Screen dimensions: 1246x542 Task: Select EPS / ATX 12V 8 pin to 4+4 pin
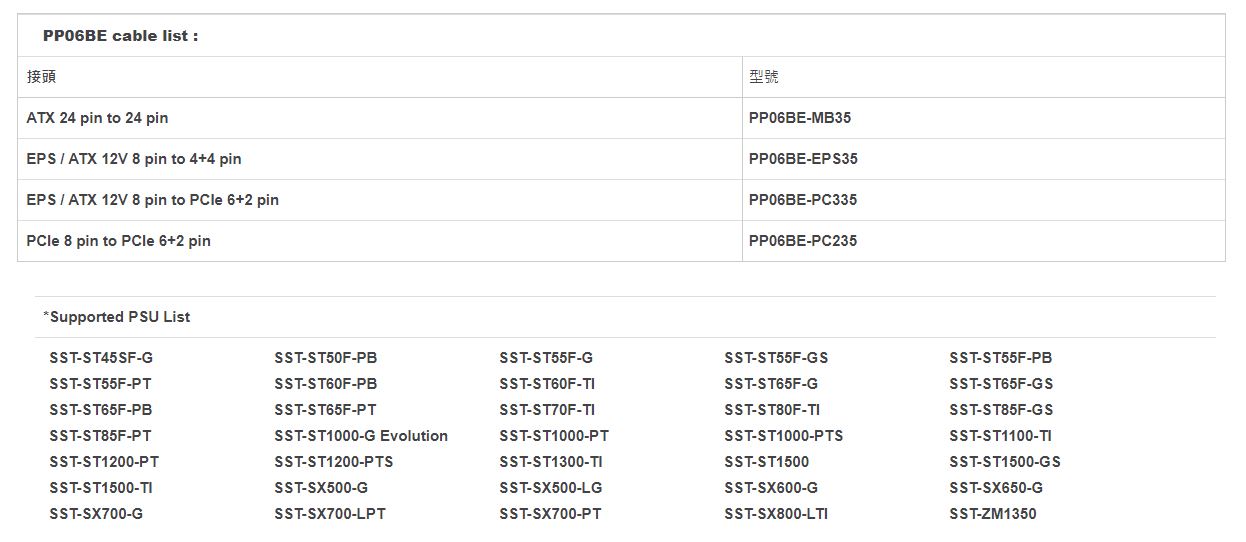click(134, 159)
